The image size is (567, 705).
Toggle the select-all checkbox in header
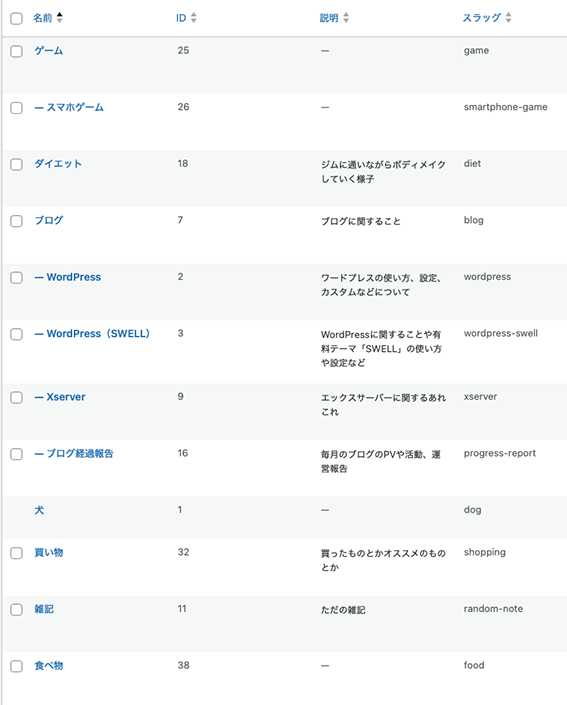click(x=17, y=18)
